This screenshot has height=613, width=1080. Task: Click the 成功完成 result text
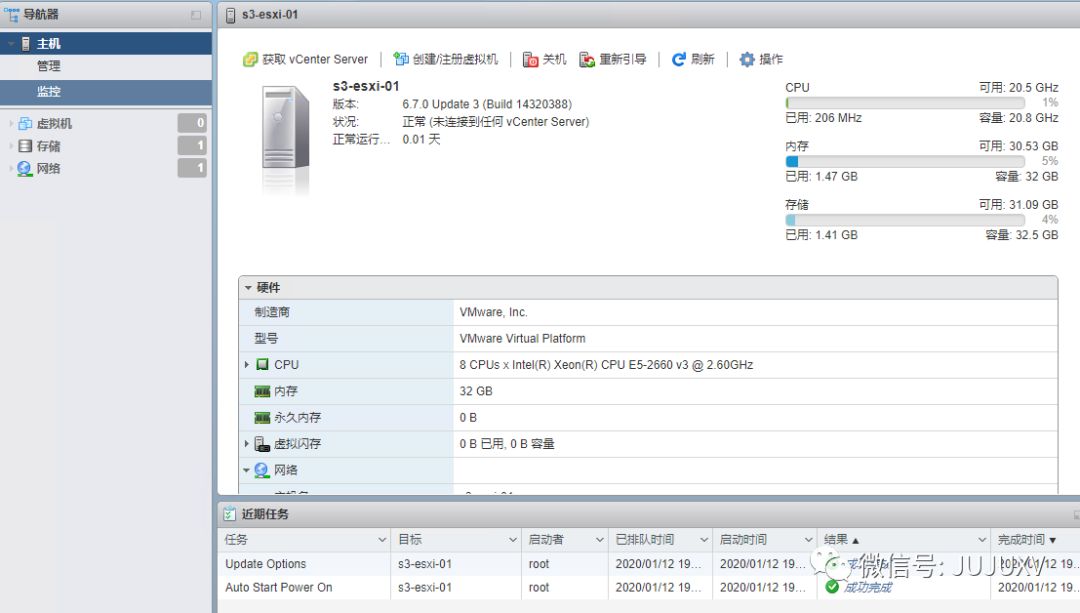(868, 588)
